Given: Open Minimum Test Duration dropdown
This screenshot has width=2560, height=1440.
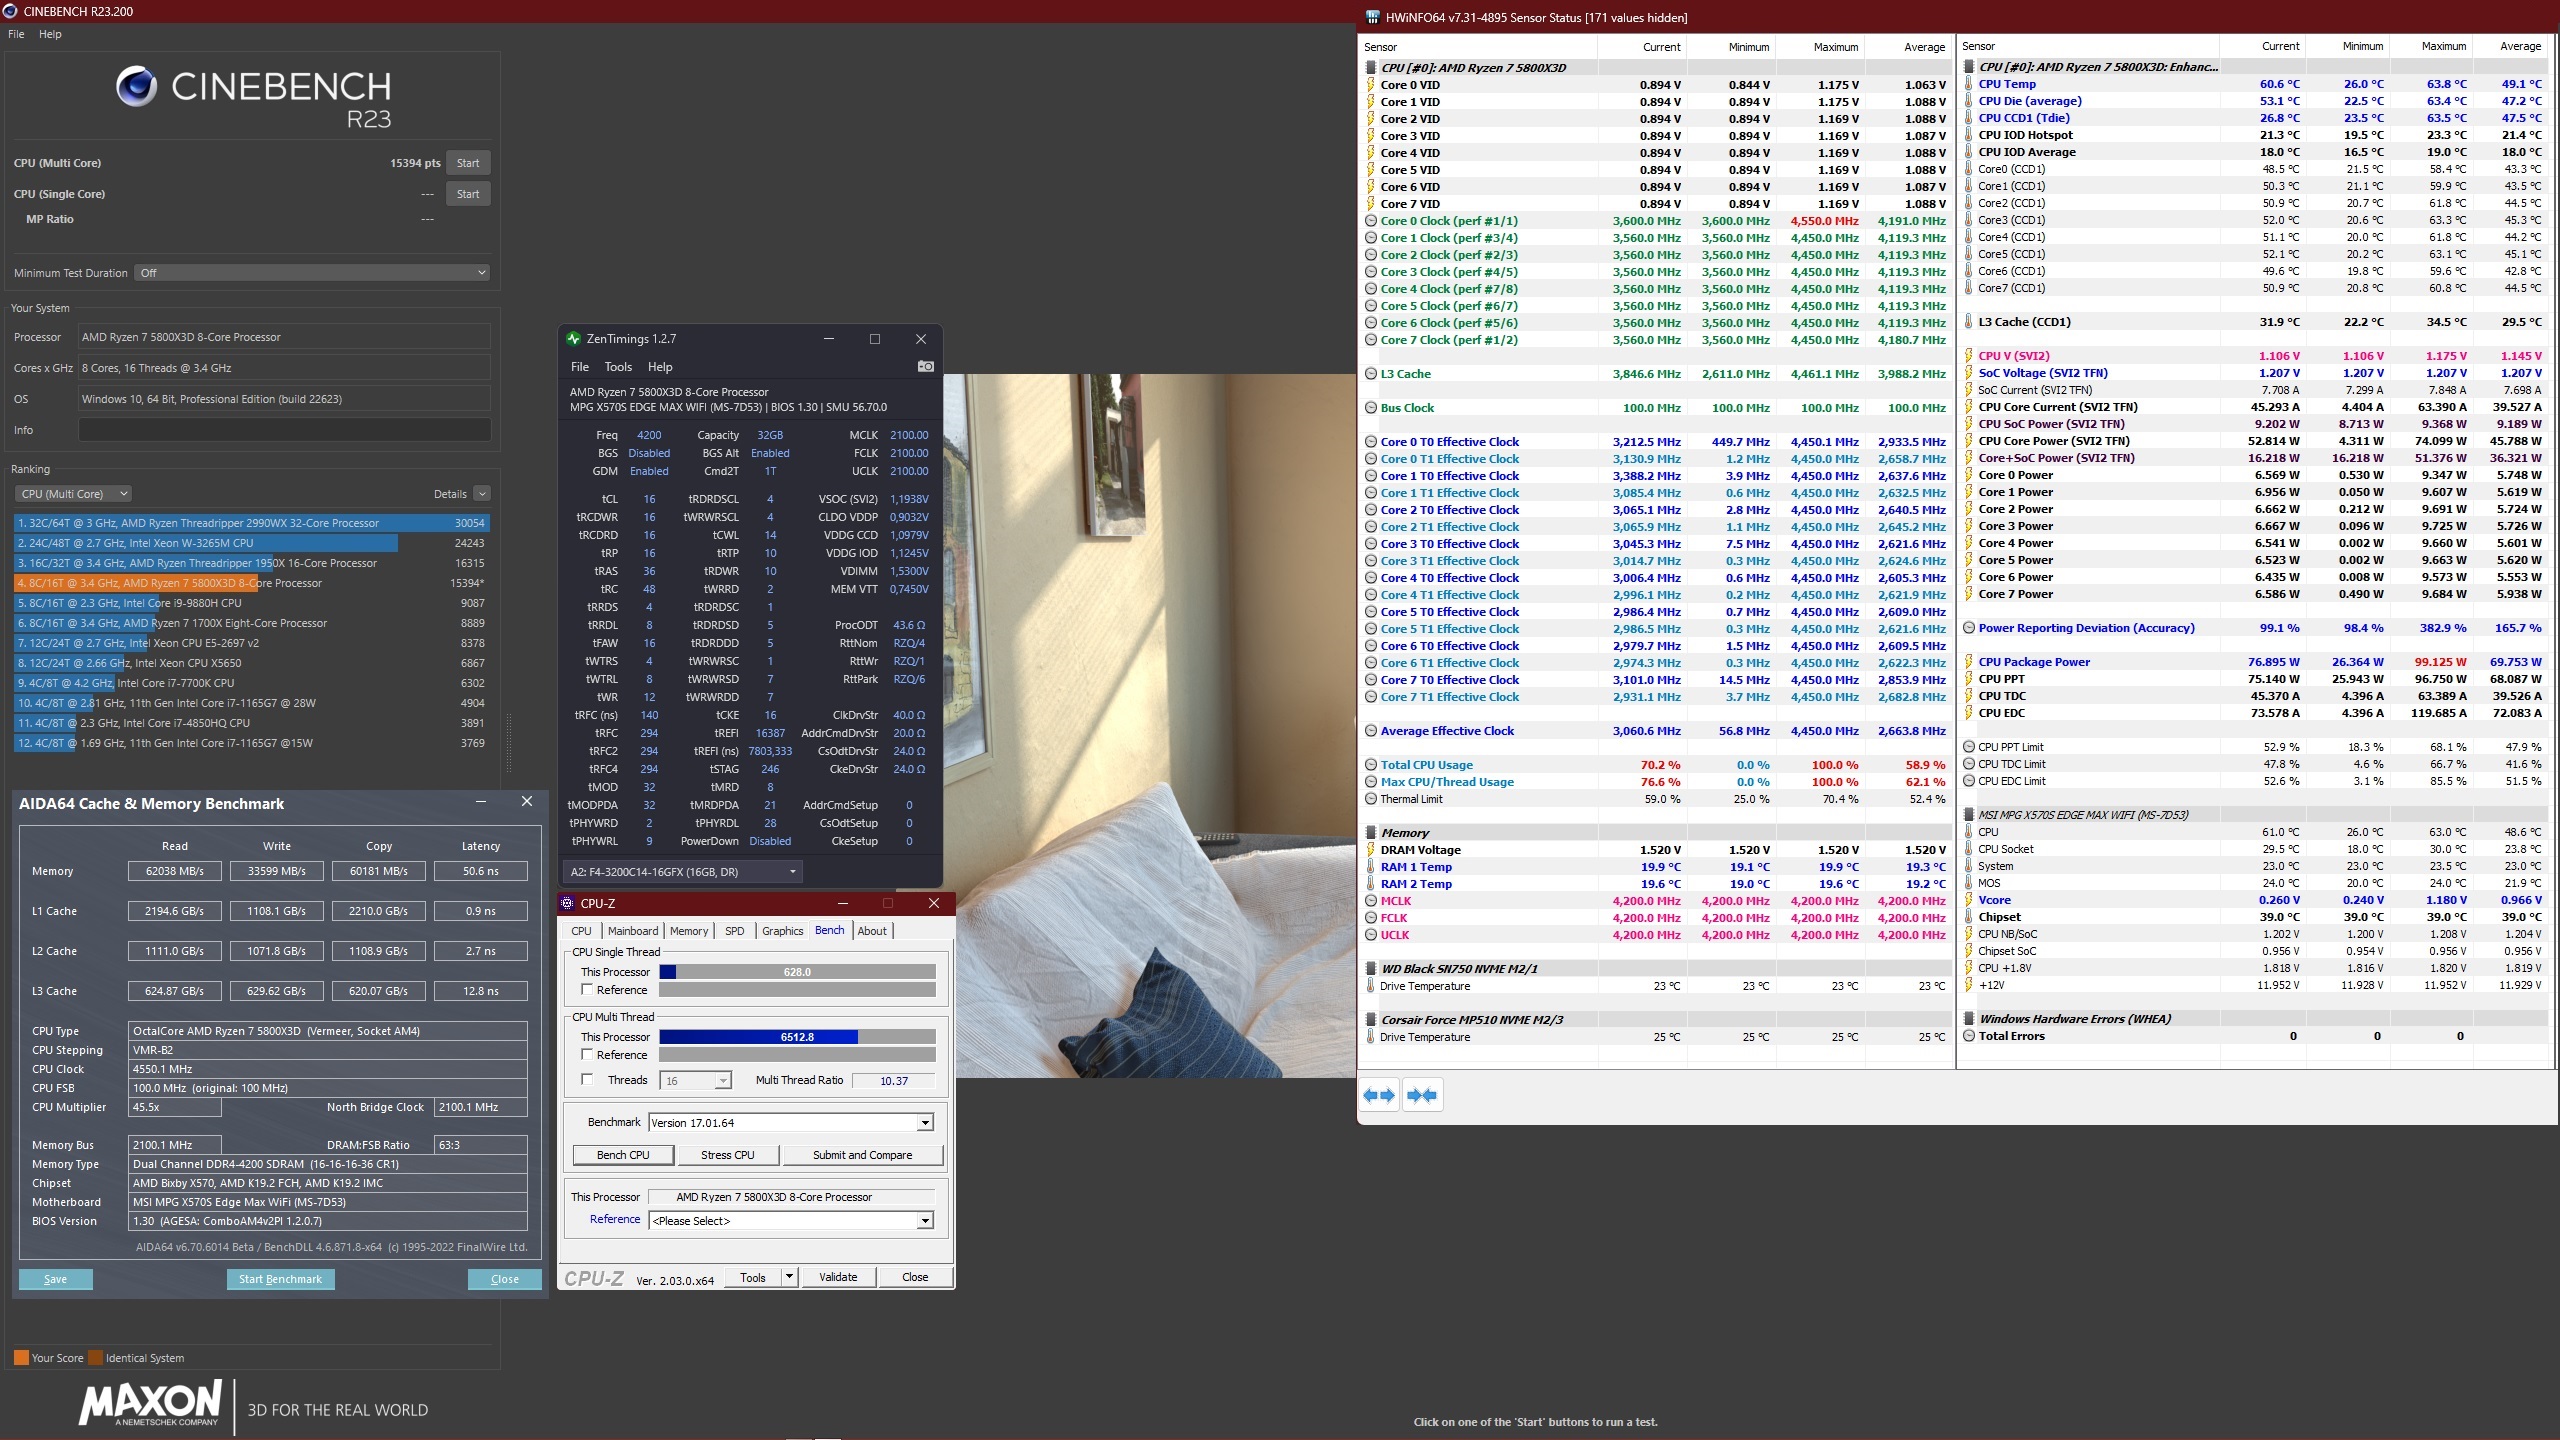Looking at the screenshot, I should coord(312,273).
